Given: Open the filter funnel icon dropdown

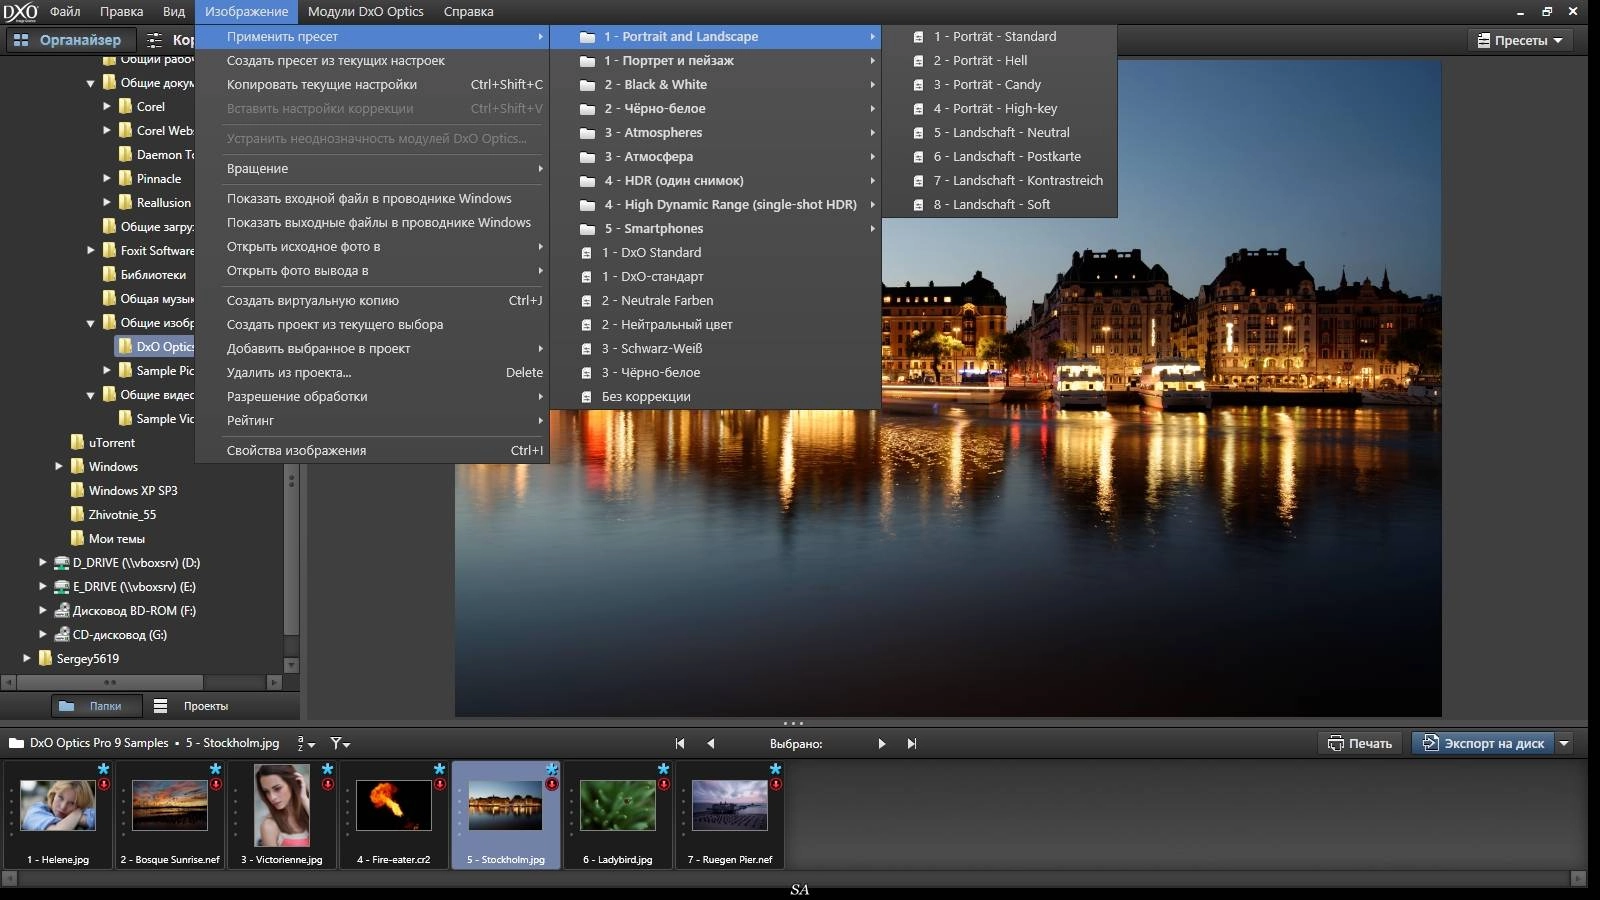Looking at the screenshot, I should [x=340, y=743].
